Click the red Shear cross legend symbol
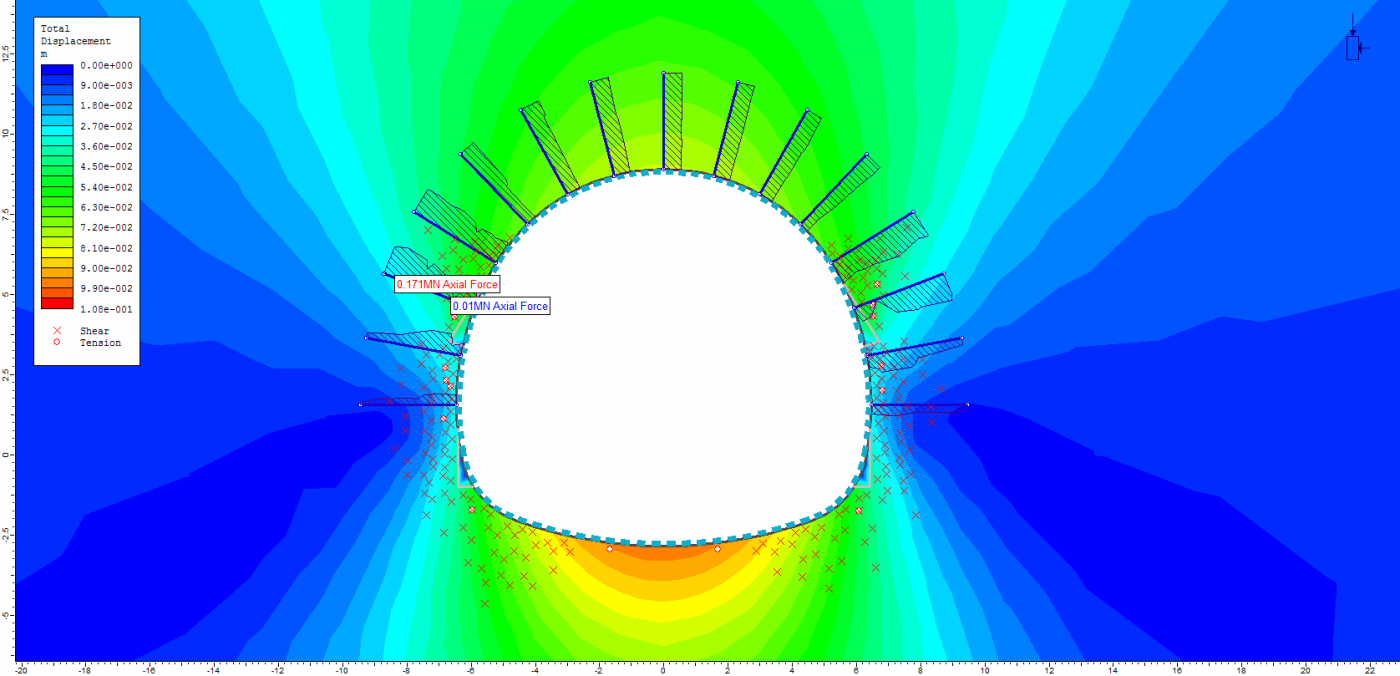Screen dimensions: 1400x676 [57, 331]
